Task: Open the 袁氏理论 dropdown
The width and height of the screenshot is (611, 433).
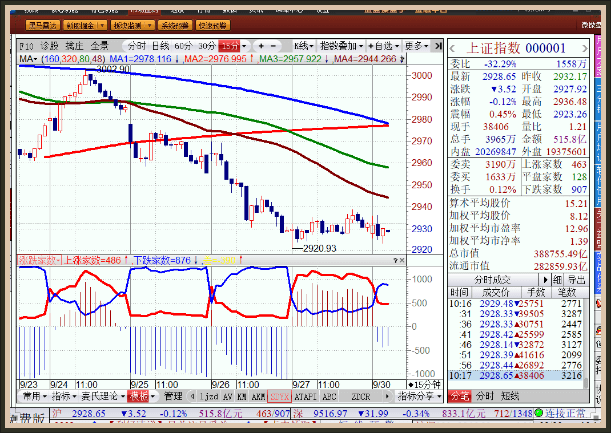Action: tap(103, 396)
